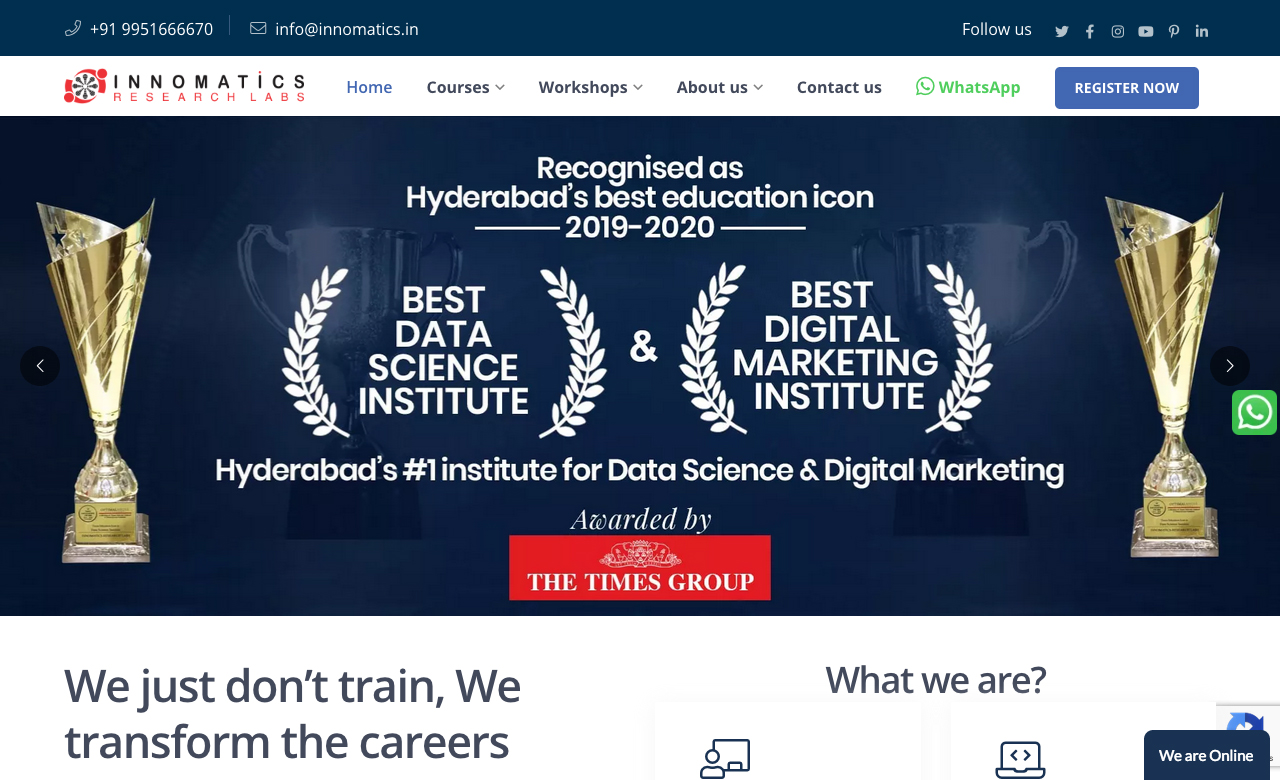Show previous slide with left arrow
Image resolution: width=1280 pixels, height=780 pixels.
[x=40, y=366]
